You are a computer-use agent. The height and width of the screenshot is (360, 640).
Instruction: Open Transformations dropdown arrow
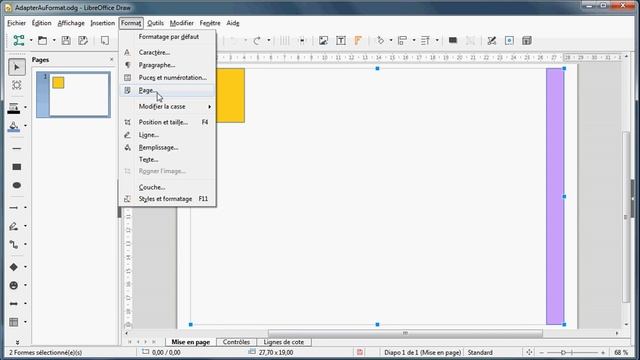(x=391, y=40)
